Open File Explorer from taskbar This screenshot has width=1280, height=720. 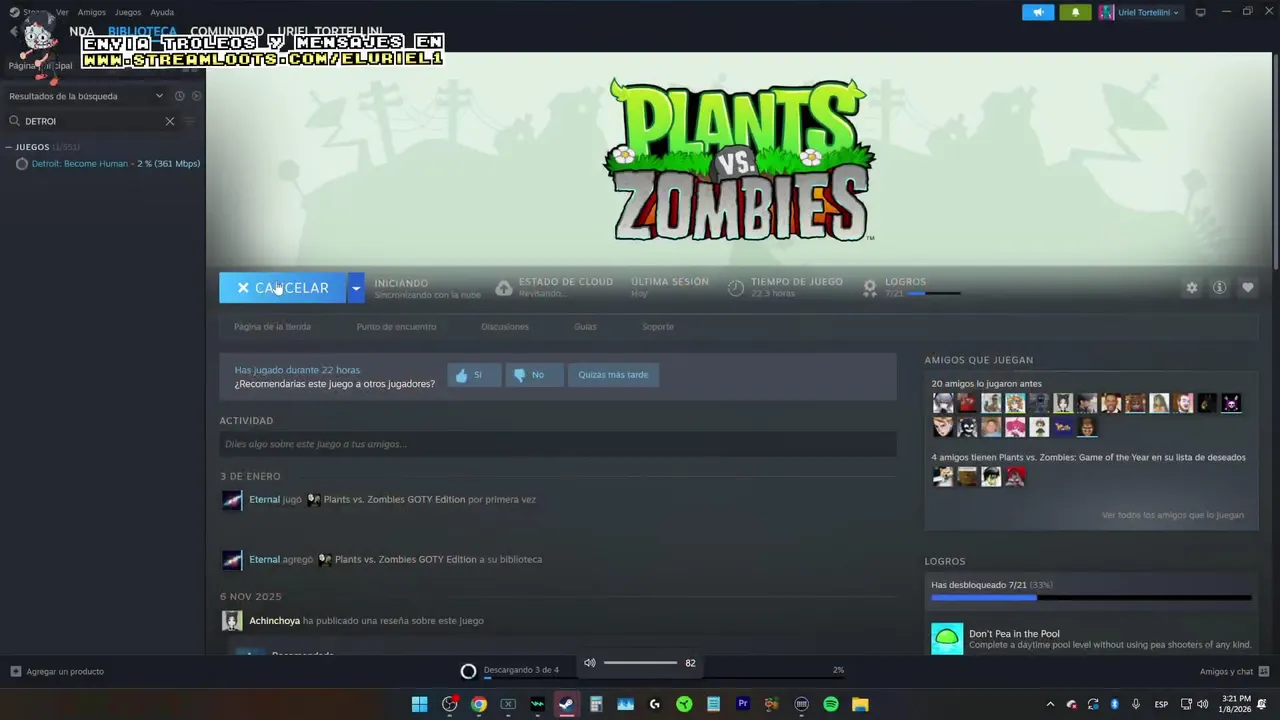(860, 705)
